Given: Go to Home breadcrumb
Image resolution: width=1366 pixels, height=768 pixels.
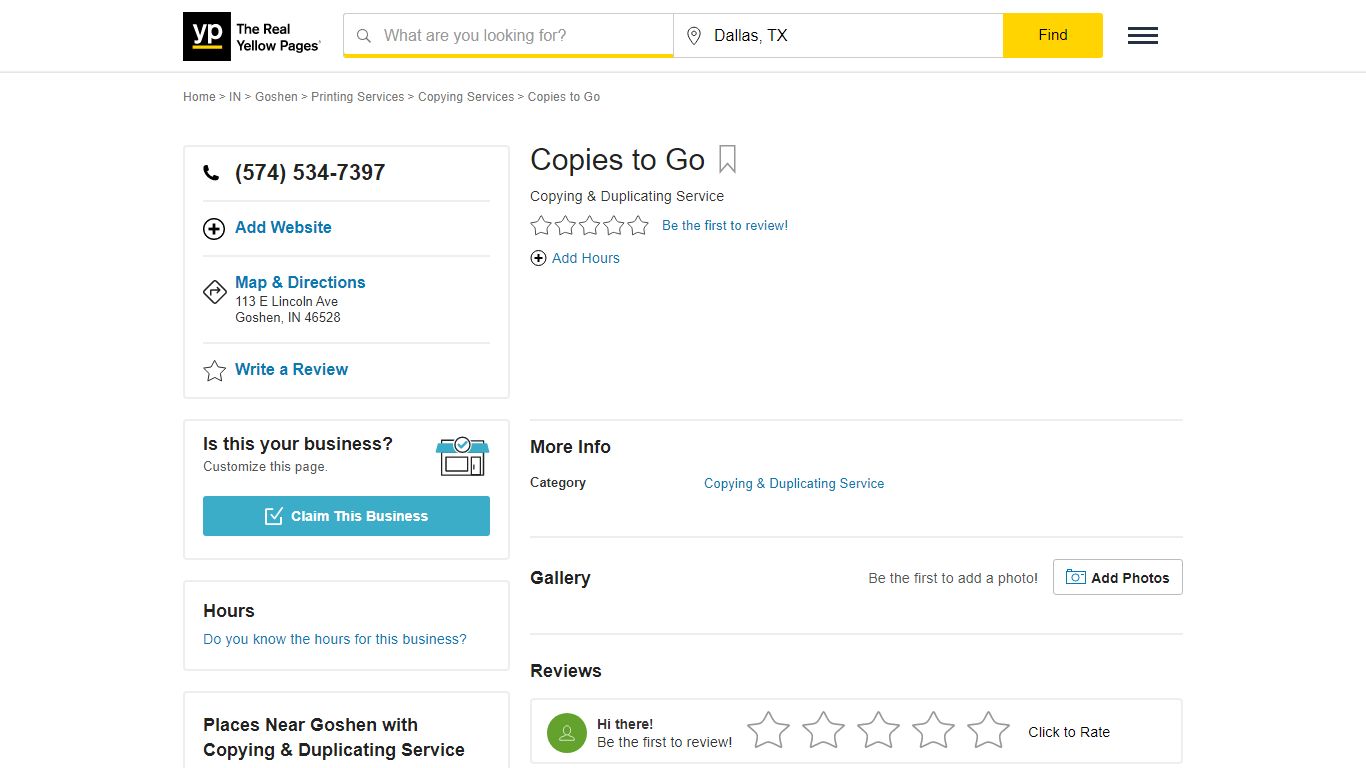Looking at the screenshot, I should click(x=199, y=97).
